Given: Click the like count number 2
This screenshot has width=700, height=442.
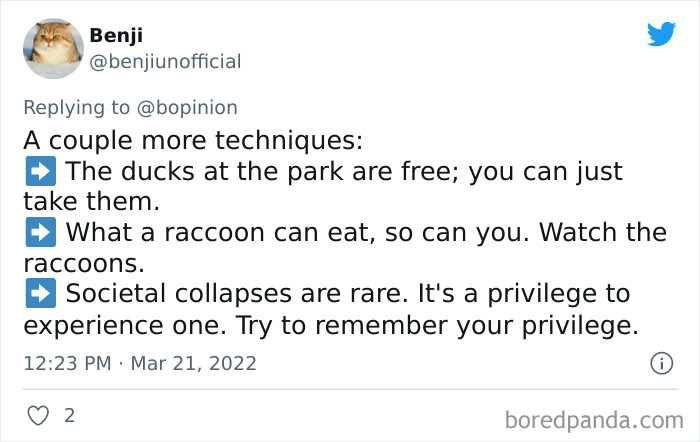Looking at the screenshot, I should (69, 413).
